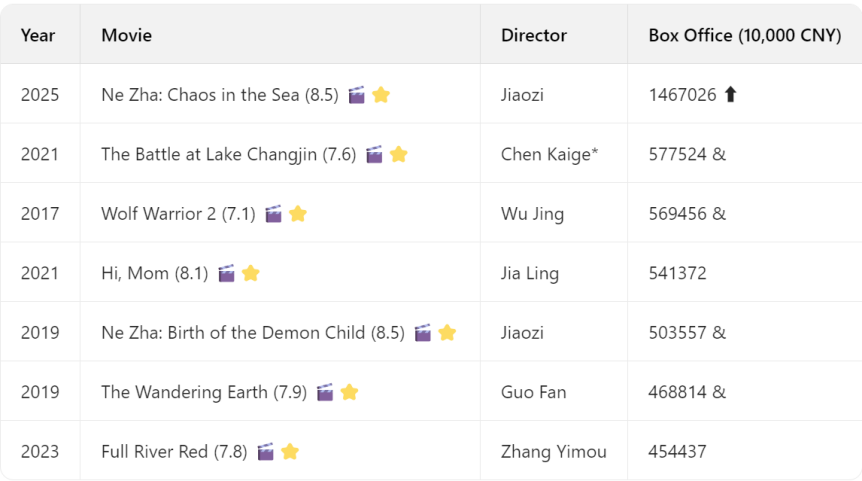Click the clapperboard icon in the Wolf Warrior 2 row
The height and width of the screenshot is (481, 862).
coord(274,214)
